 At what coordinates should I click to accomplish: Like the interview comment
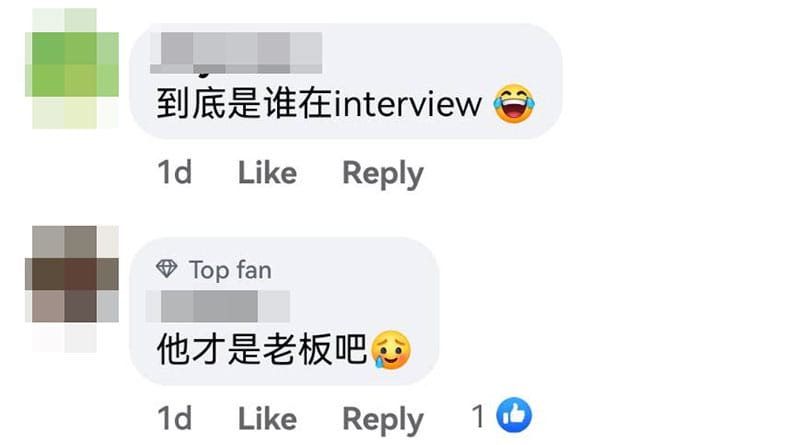coord(267,172)
